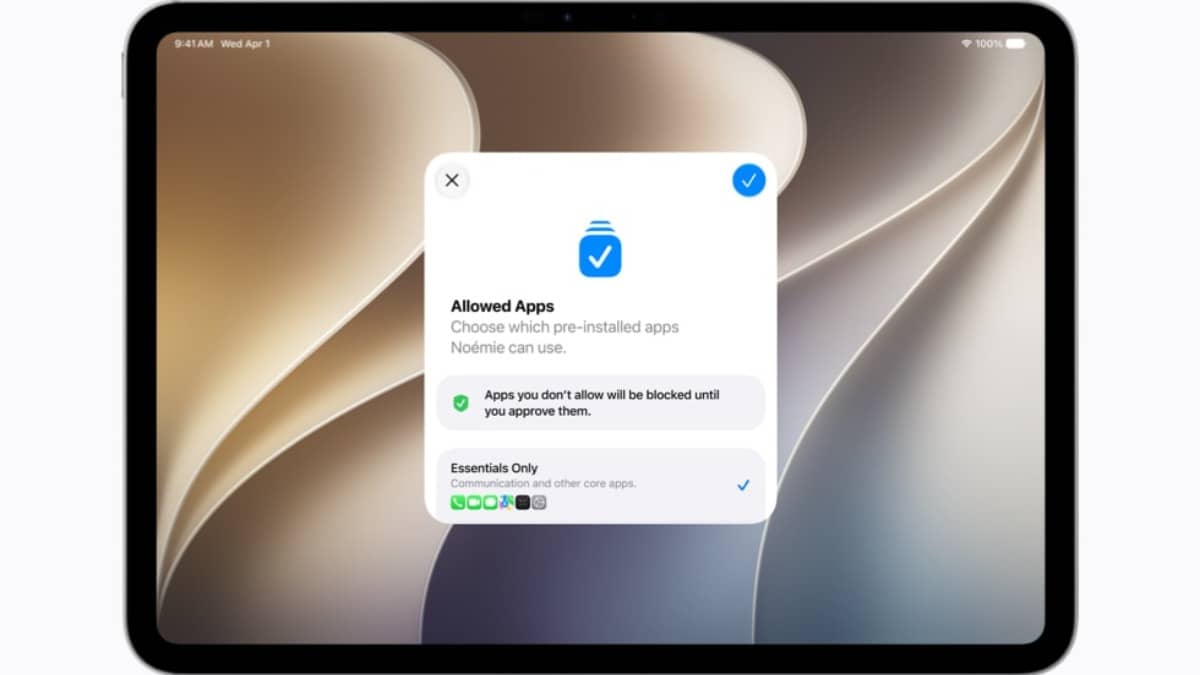Select the Phone app icon under Essentials
The height and width of the screenshot is (675, 1200).
coord(458,502)
